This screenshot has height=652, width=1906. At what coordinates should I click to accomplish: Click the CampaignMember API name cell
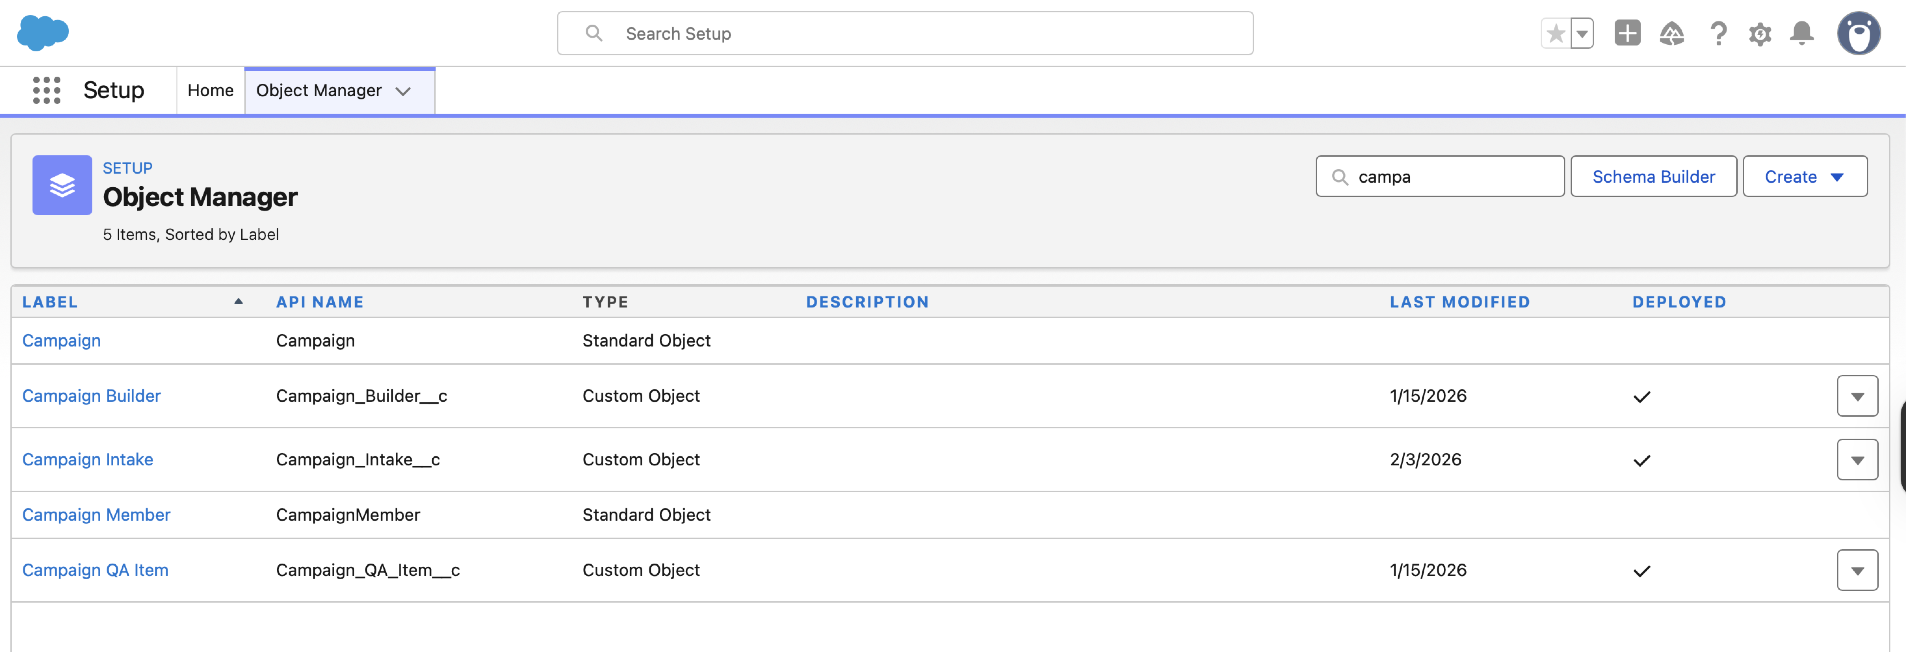click(348, 515)
